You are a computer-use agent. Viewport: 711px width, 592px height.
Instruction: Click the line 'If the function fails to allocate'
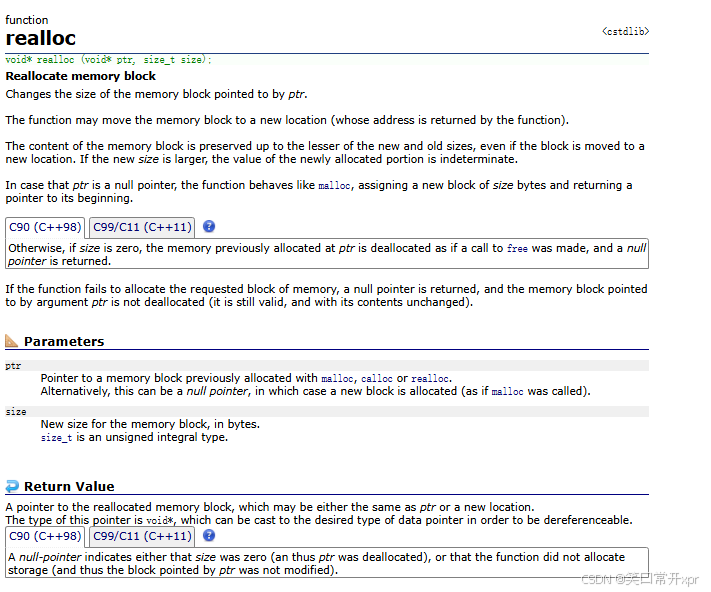point(326,289)
